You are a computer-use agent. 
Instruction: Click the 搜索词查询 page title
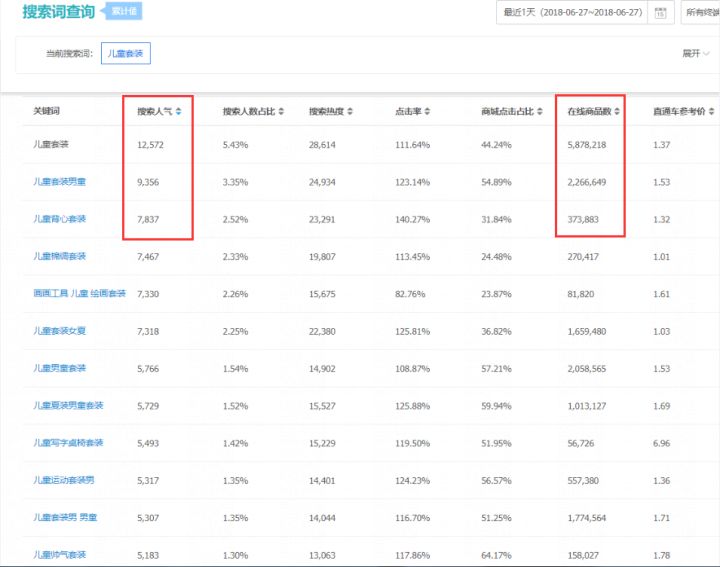[x=59, y=12]
